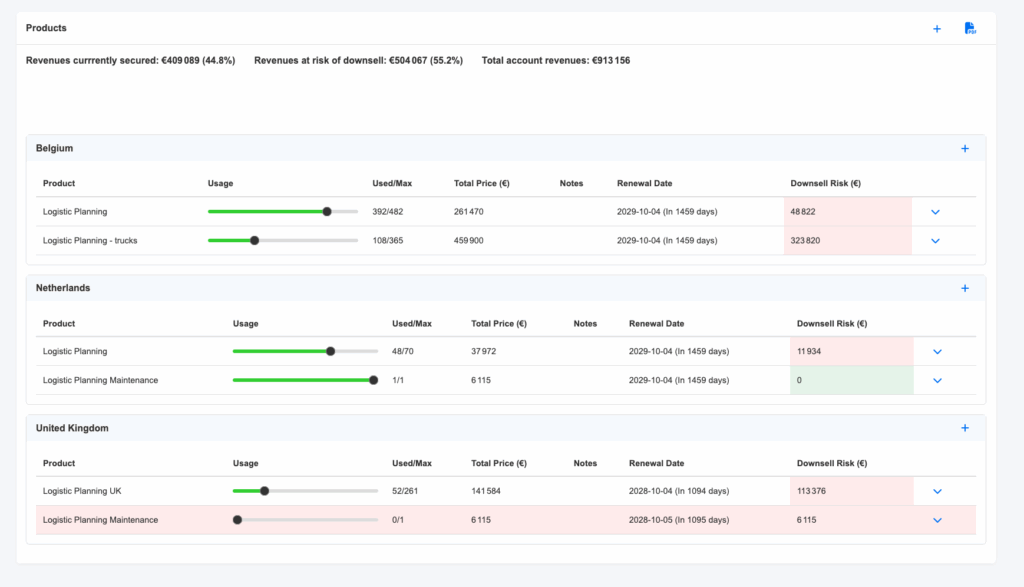Click the PDF export icon
Image resolution: width=1024 pixels, height=587 pixels.
coord(969,29)
